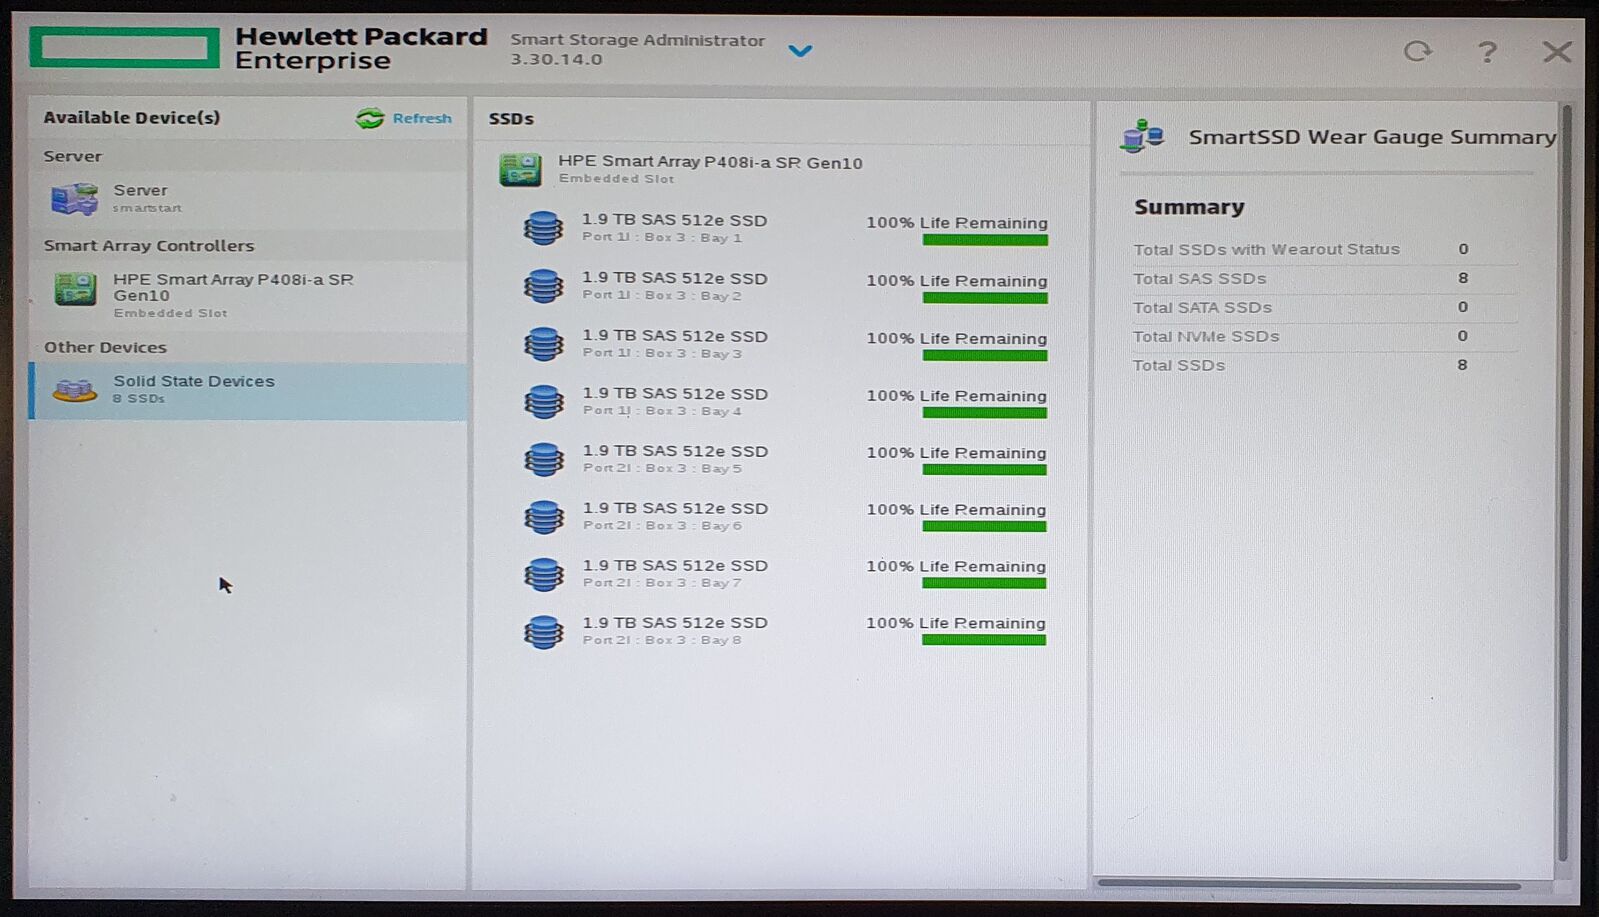Click the Smart Storage Administrator 3.30.14.0 title
The image size is (1599, 917).
click(637, 49)
